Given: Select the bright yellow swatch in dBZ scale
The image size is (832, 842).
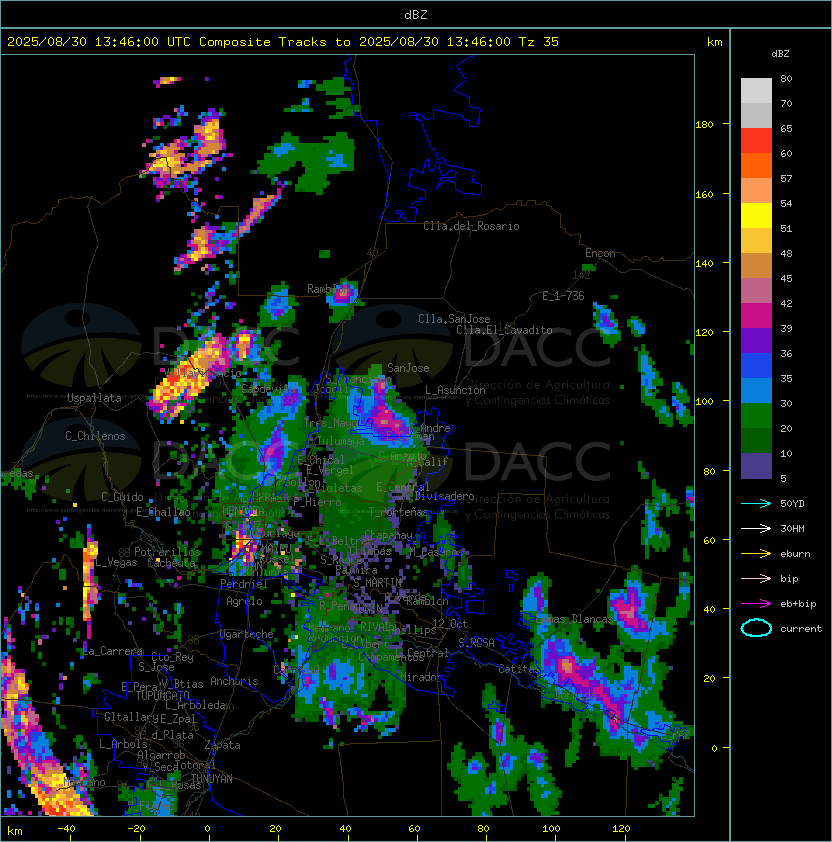Looking at the screenshot, I should pyautogui.click(x=756, y=216).
